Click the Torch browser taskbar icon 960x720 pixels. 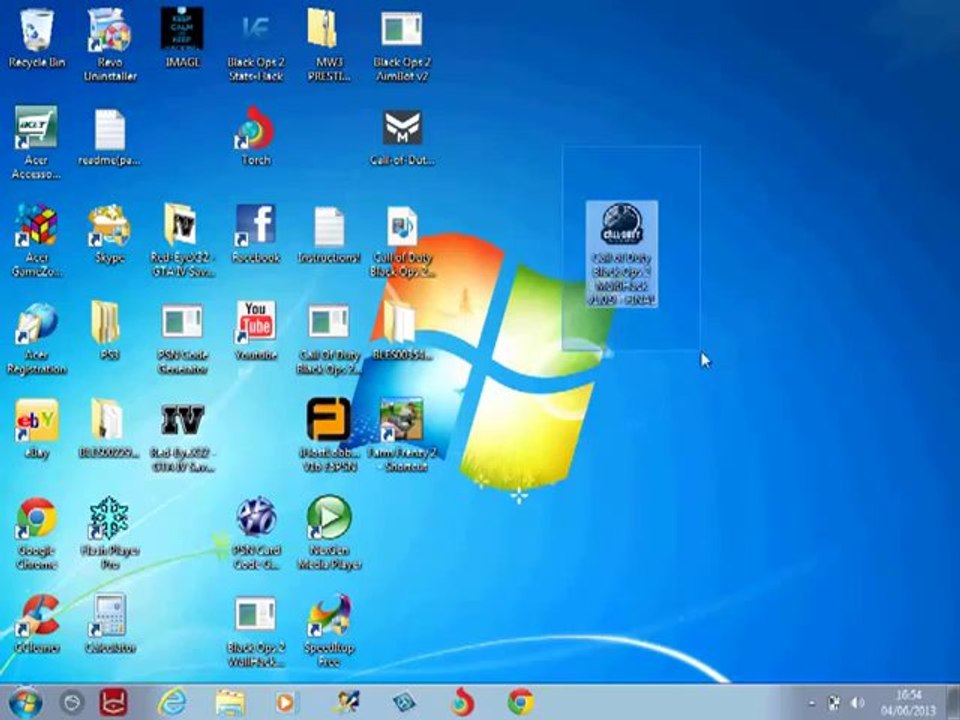(462, 702)
